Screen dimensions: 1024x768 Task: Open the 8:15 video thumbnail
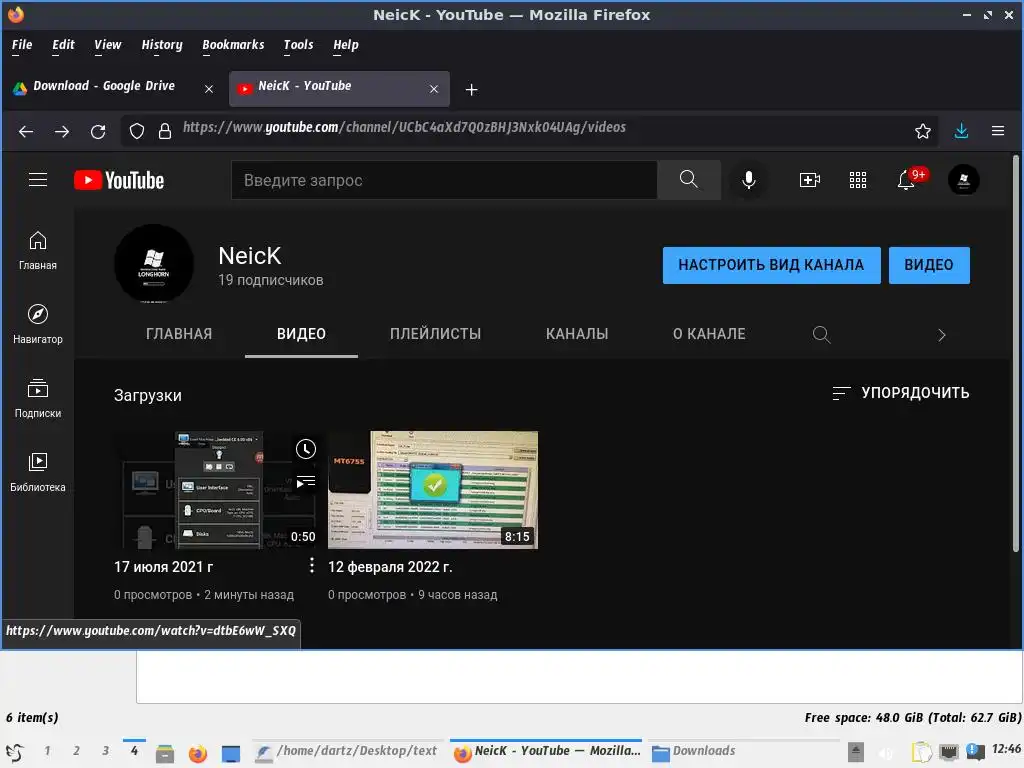coord(433,490)
